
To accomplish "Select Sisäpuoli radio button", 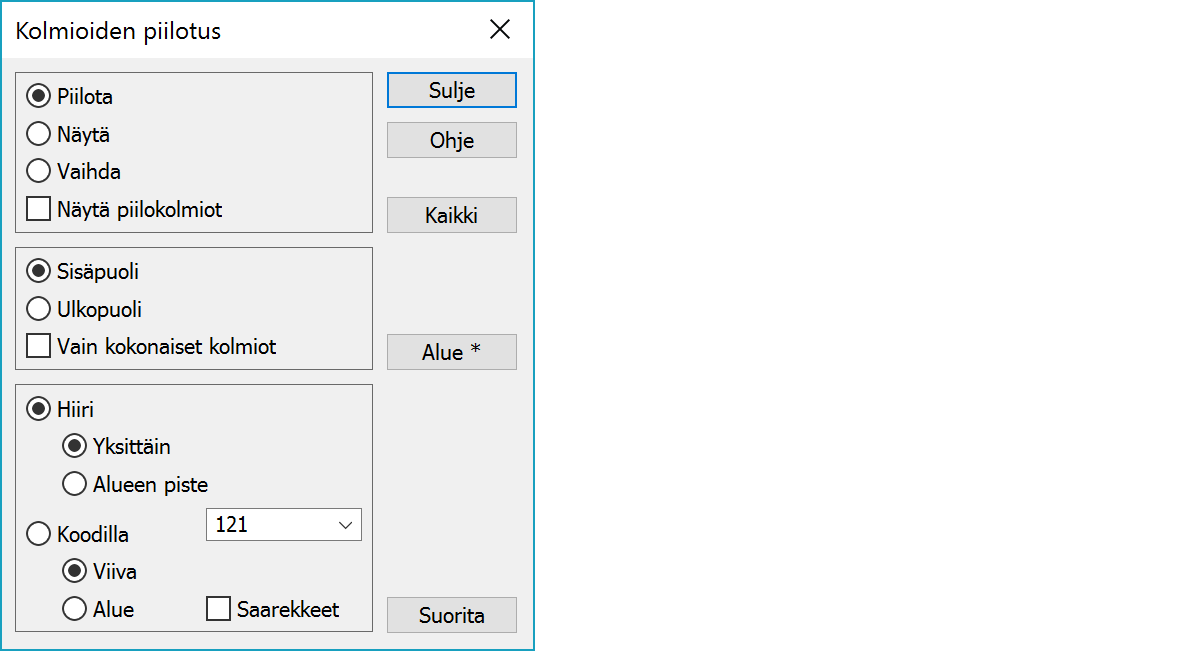I will coord(39,271).
